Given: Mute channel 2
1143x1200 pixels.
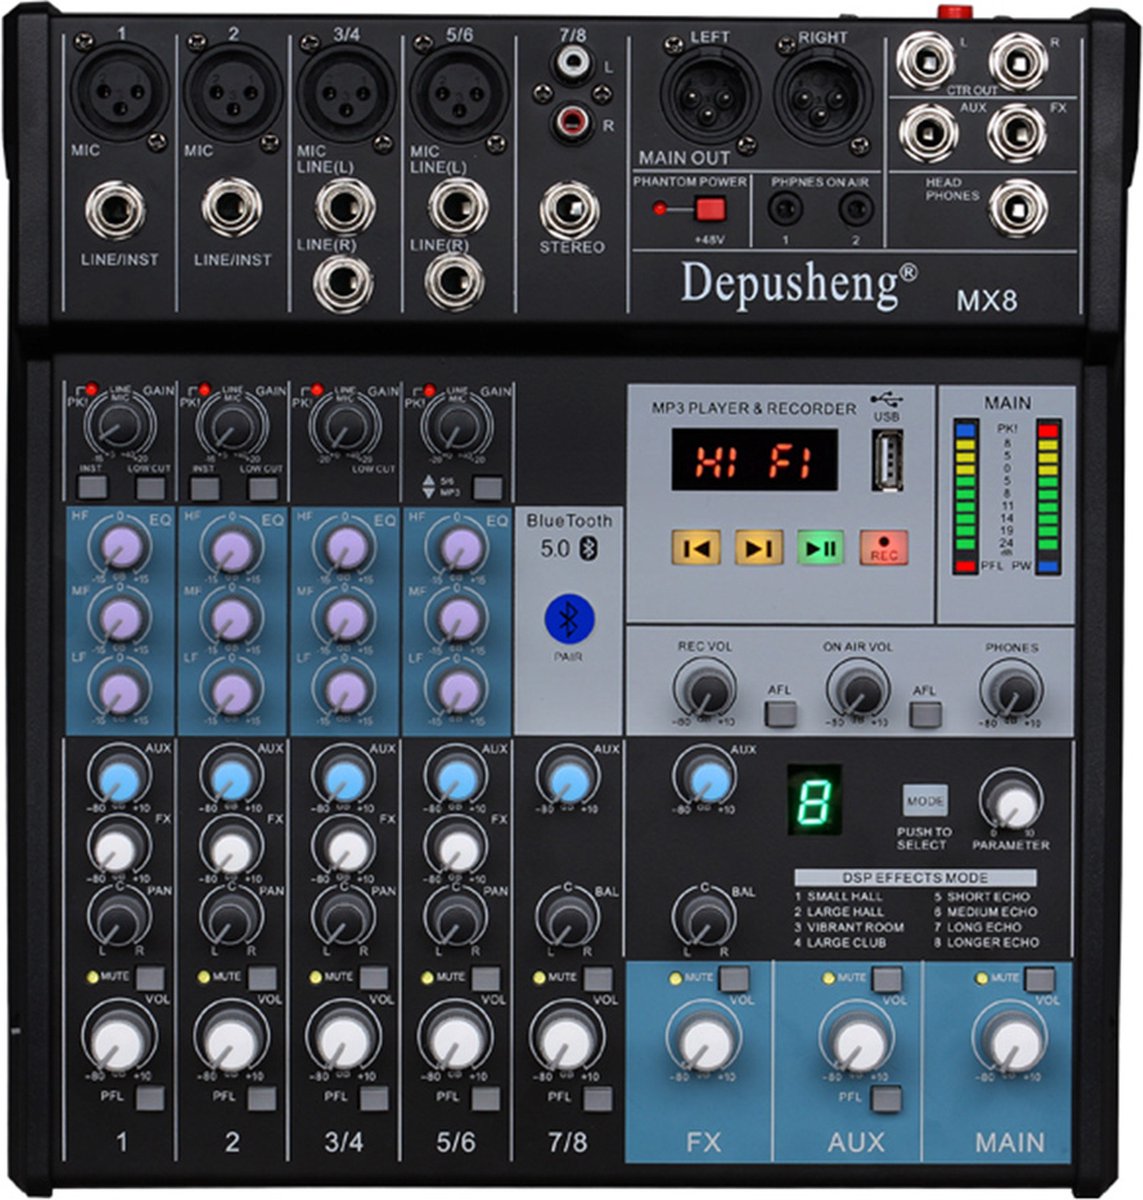Looking at the screenshot, I should 262,977.
